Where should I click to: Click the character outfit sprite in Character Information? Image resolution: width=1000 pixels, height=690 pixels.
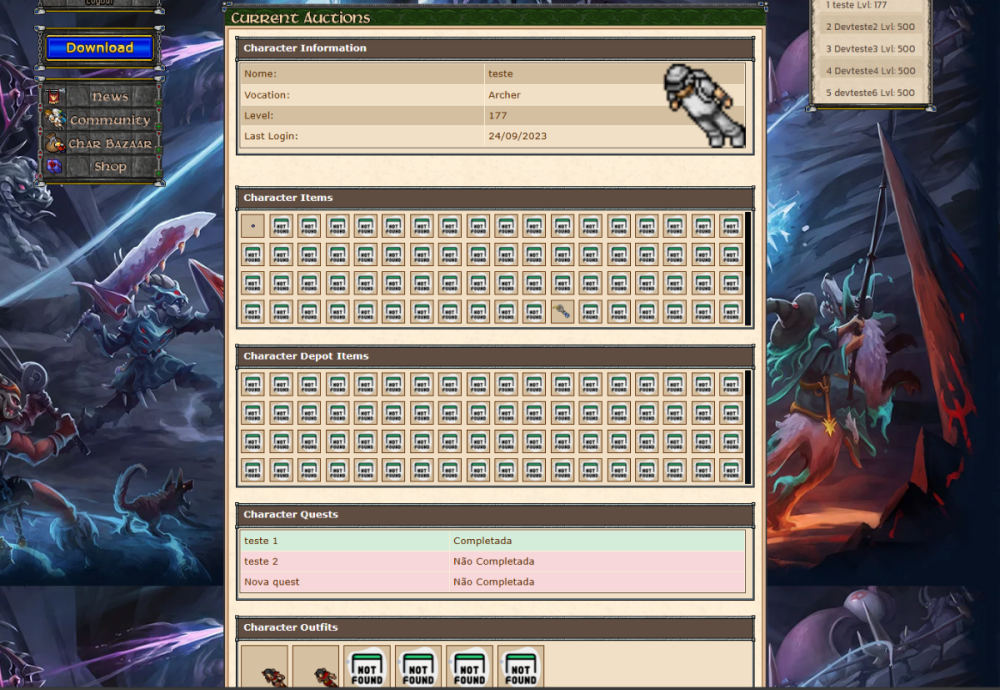(x=704, y=105)
